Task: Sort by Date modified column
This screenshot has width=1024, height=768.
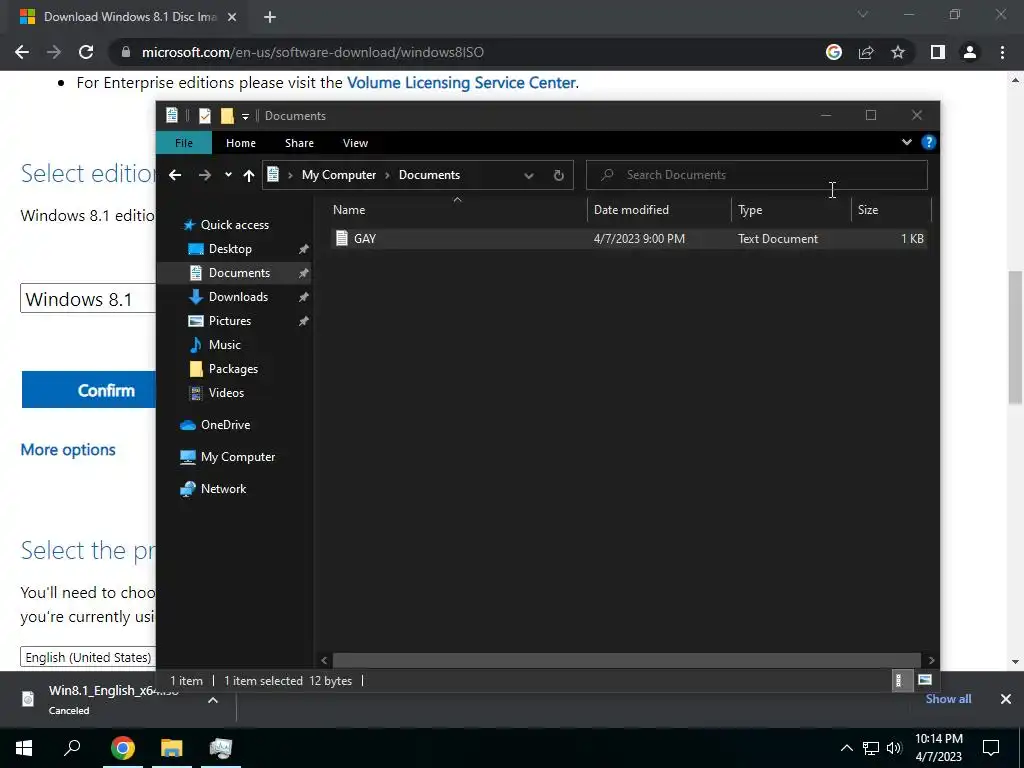Action: 659,210
